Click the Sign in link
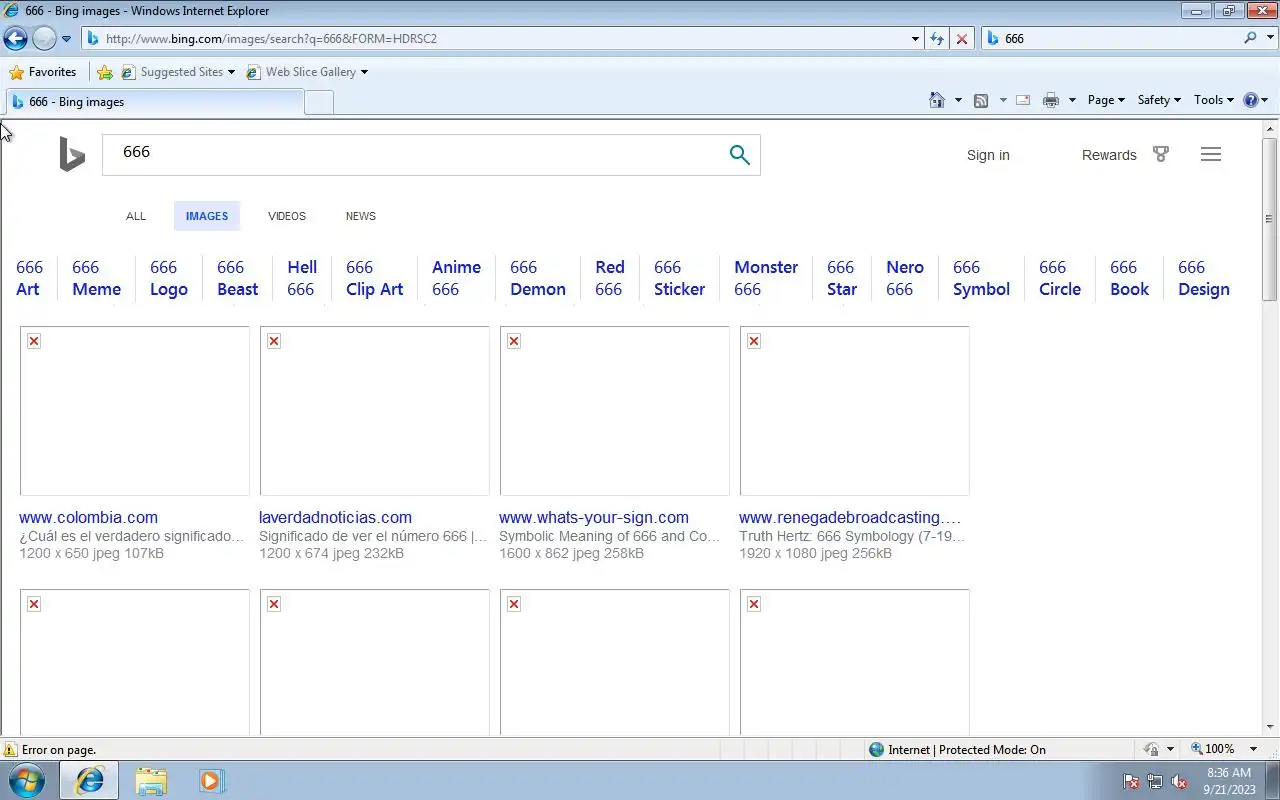The height and width of the screenshot is (800, 1280). click(988, 155)
